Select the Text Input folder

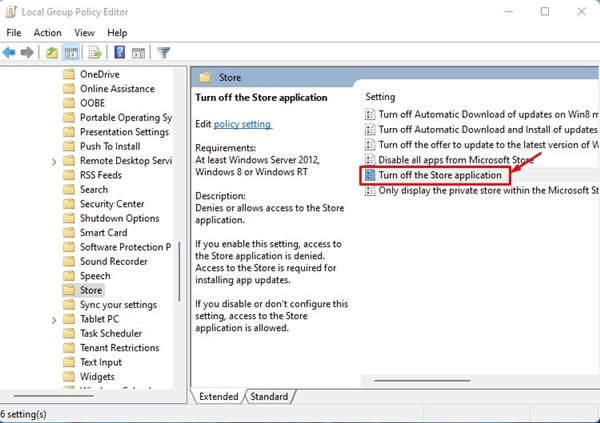(x=101, y=362)
